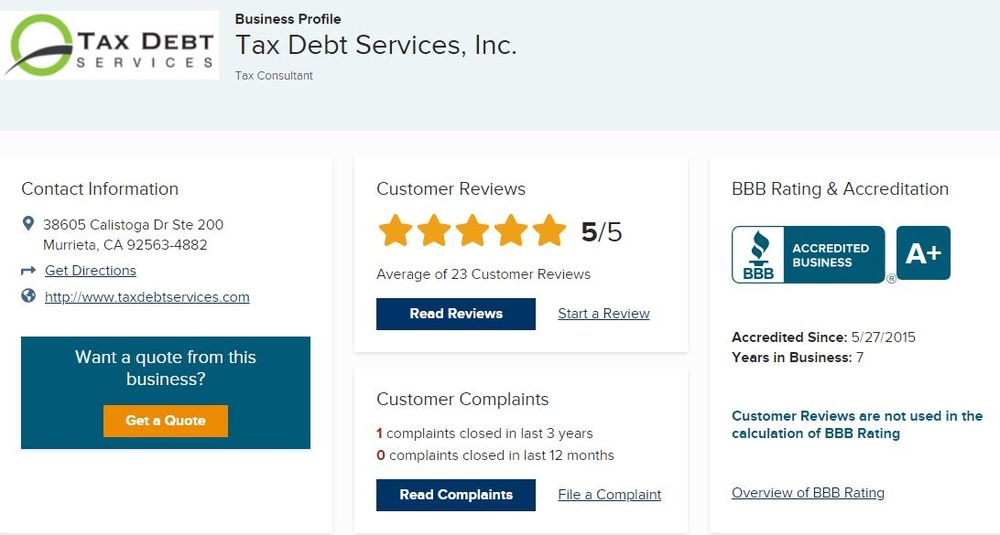Click the third review star
The width and height of the screenshot is (1000, 535).
tap(472, 230)
